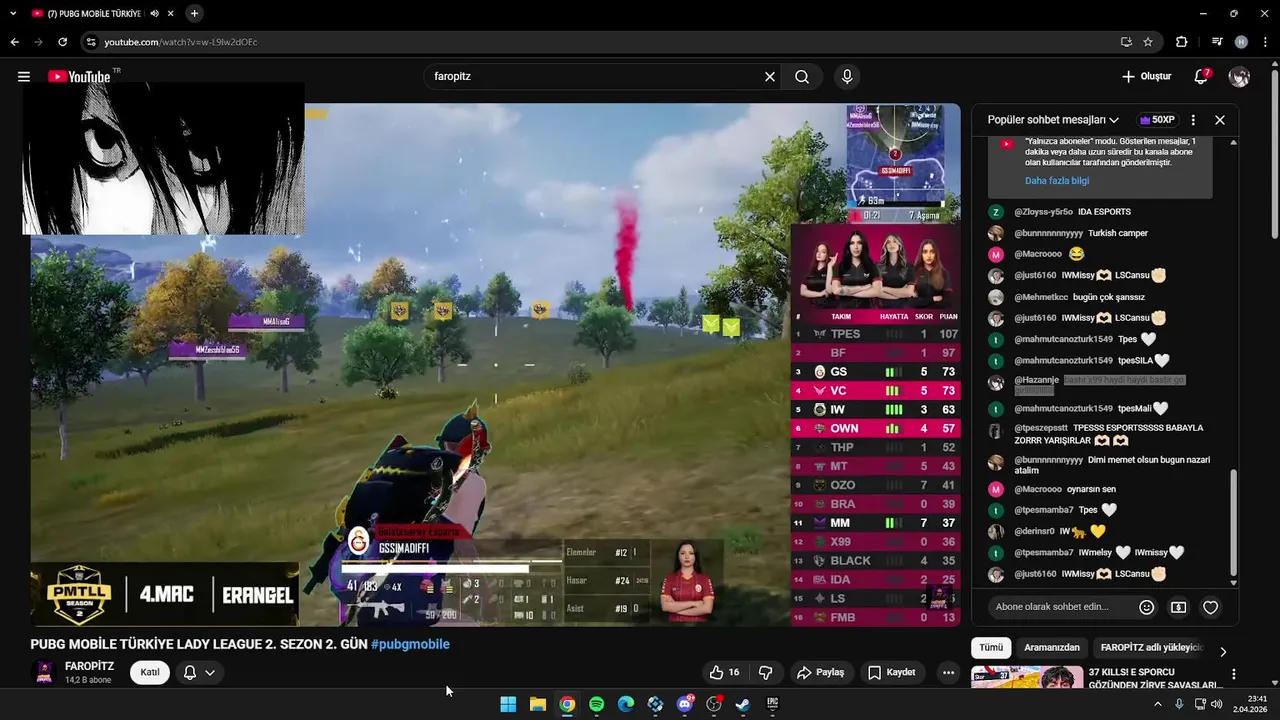Viewport: 1280px width, 720px height.
Task: Open the 37 KILLS video thumbnail
Action: click(x=1026, y=678)
